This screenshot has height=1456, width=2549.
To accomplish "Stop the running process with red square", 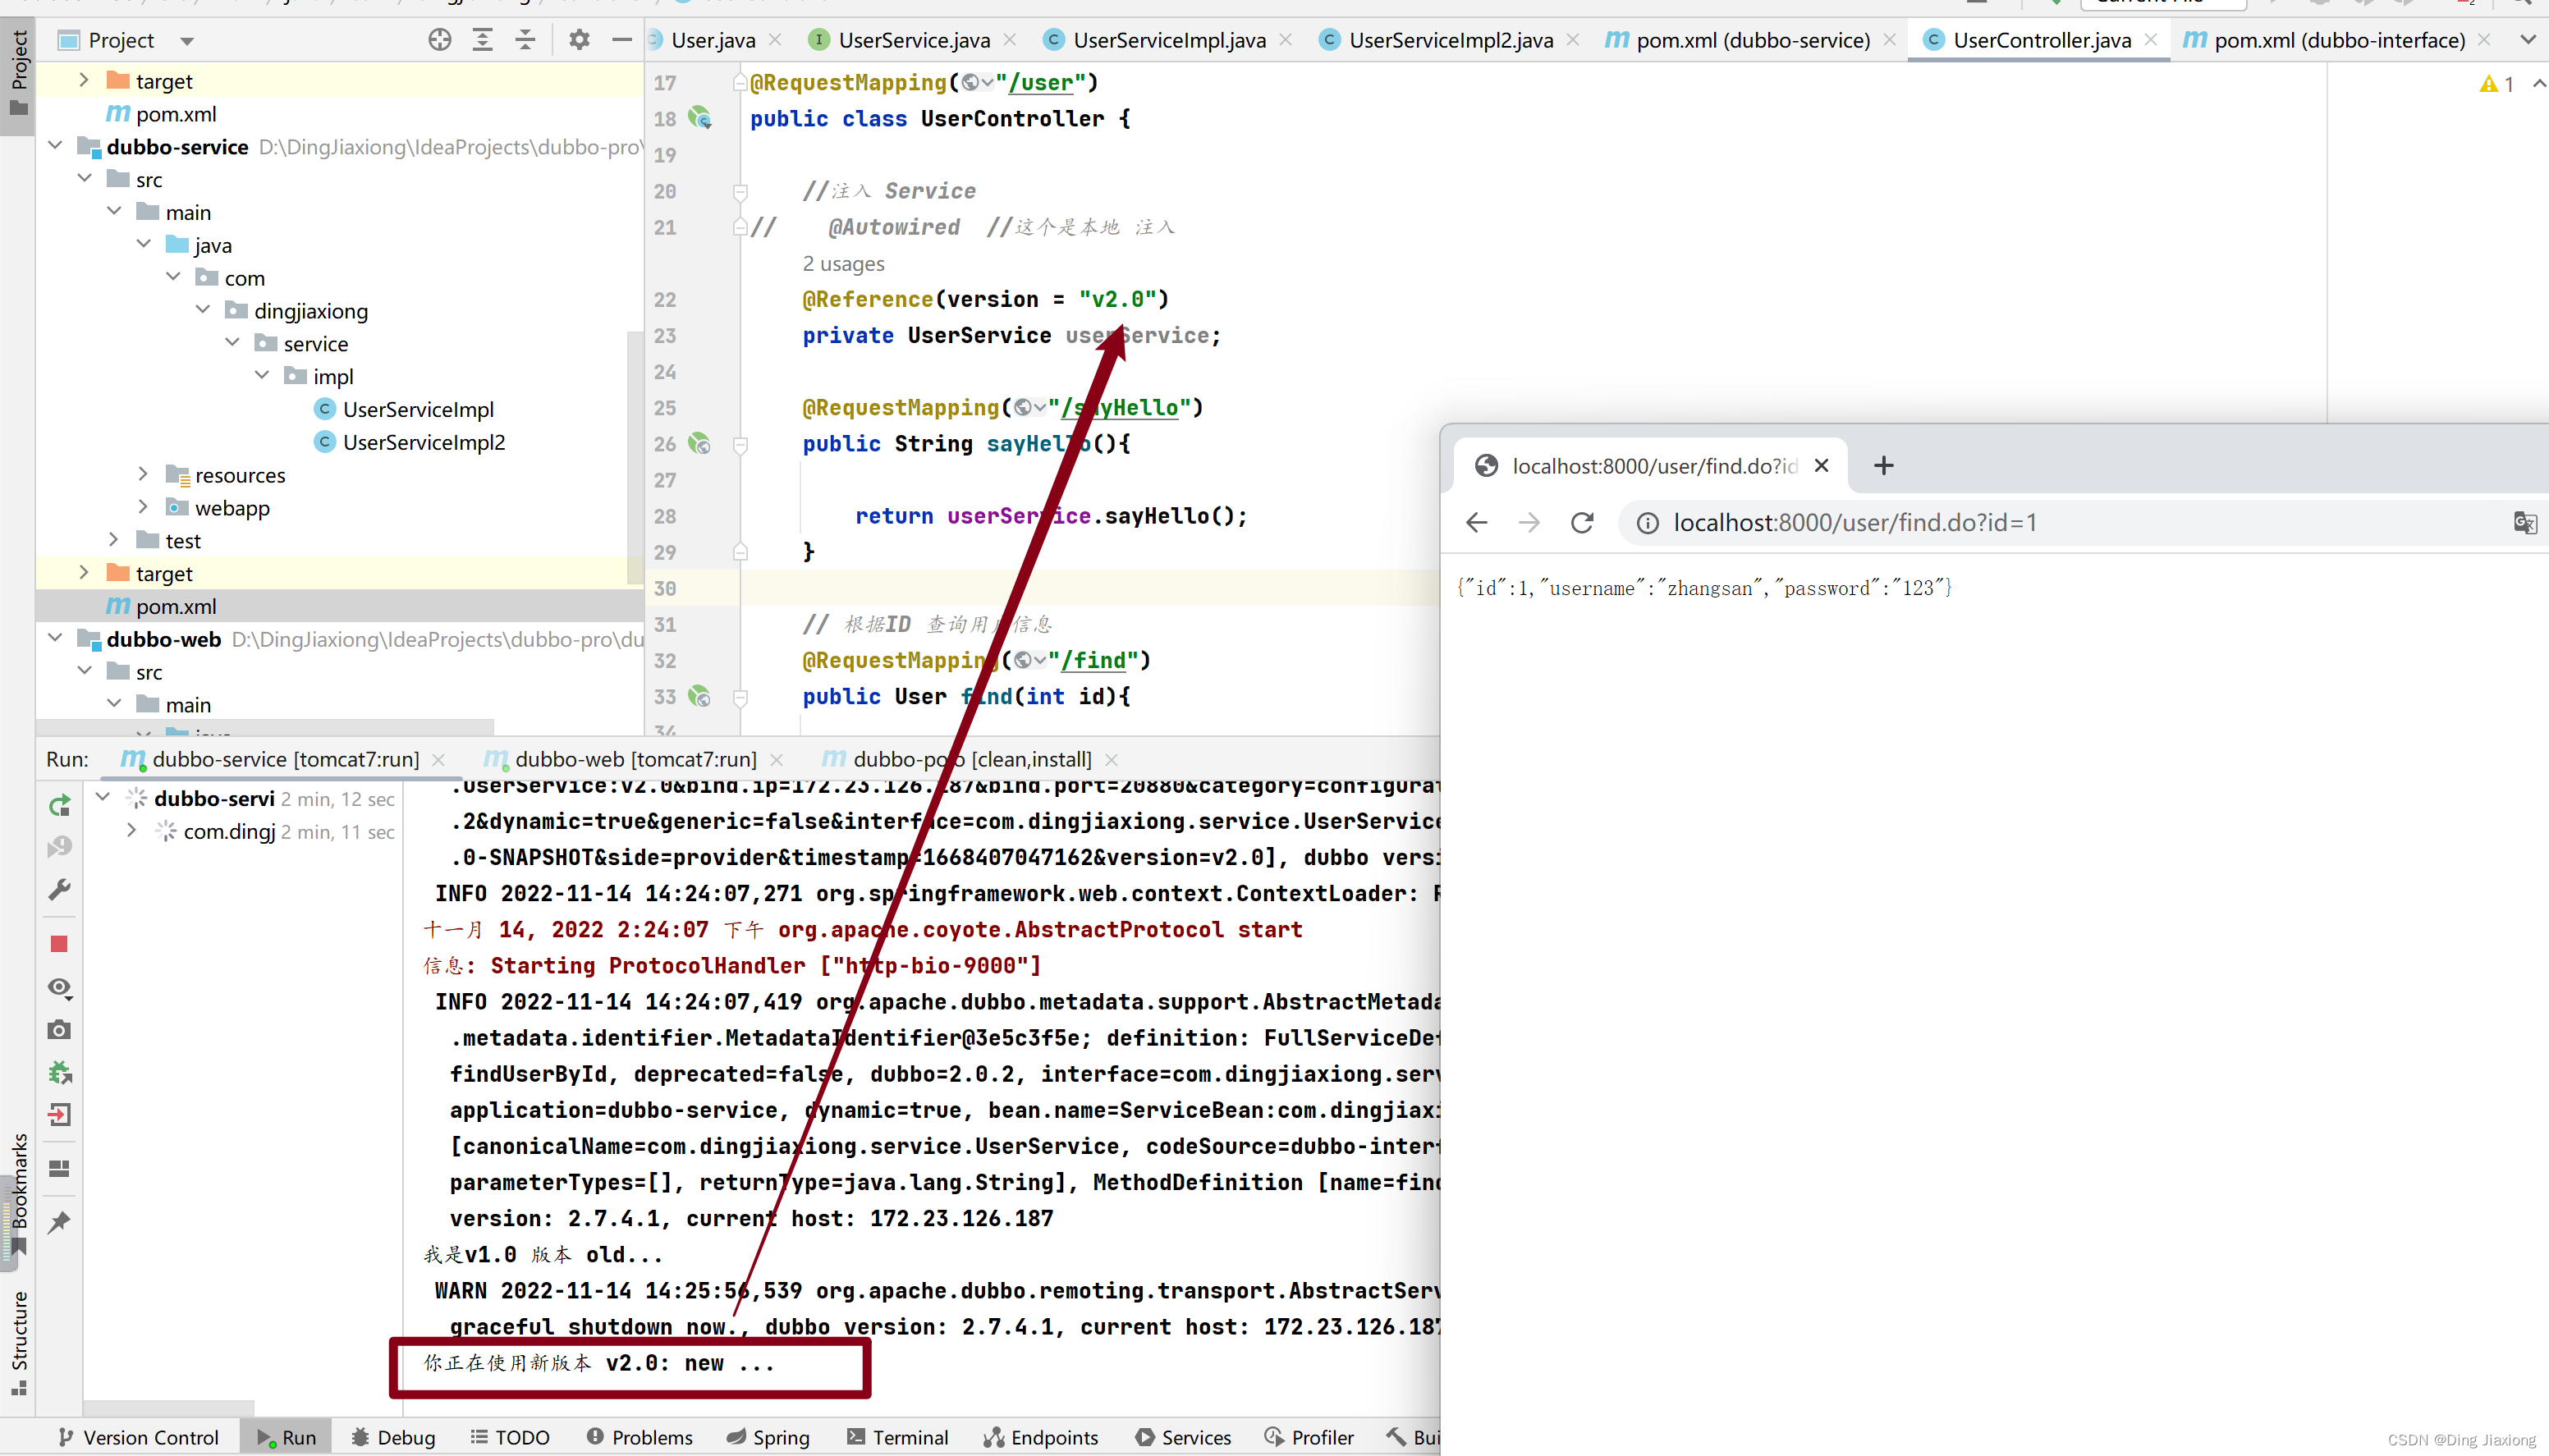I will 59,944.
